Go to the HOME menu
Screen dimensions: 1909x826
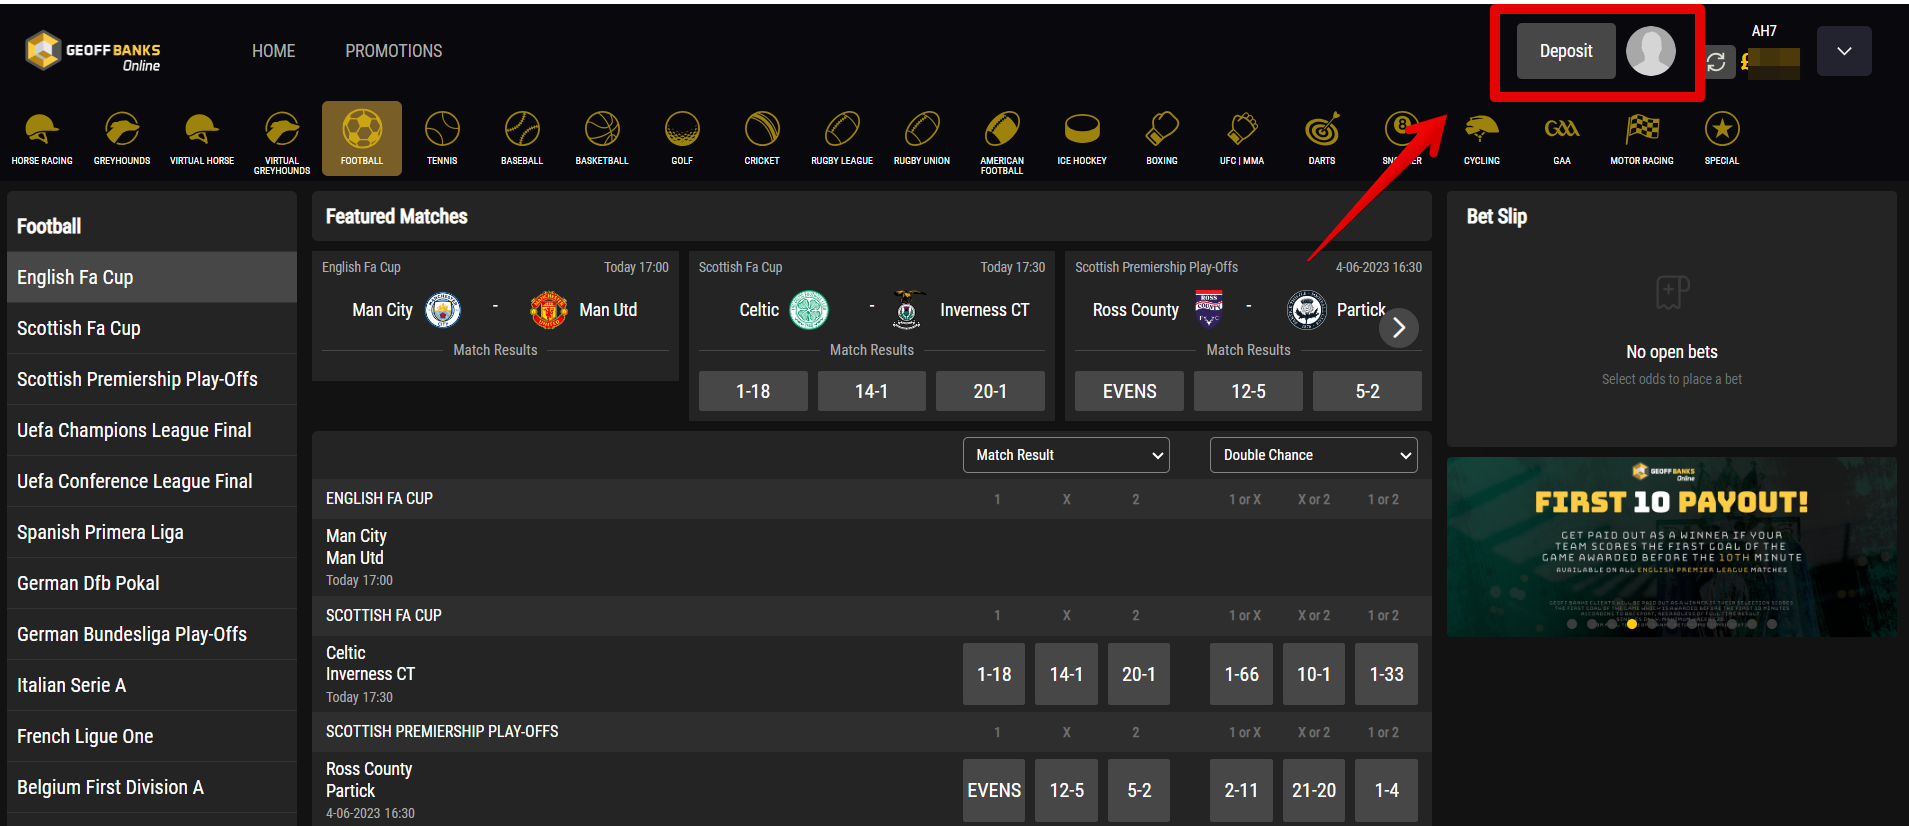[273, 51]
